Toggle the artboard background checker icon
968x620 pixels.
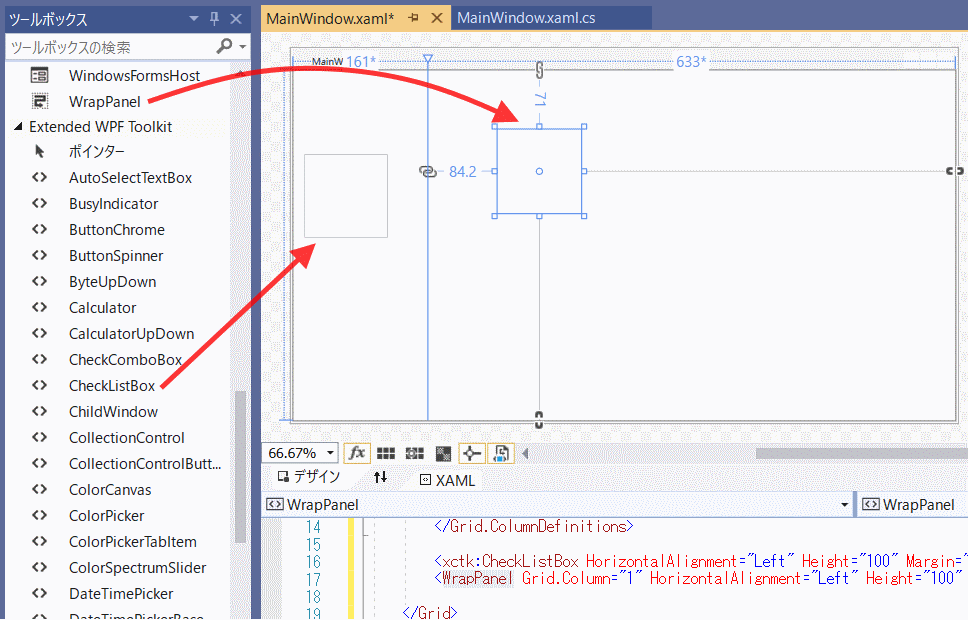pyautogui.click(x=443, y=454)
